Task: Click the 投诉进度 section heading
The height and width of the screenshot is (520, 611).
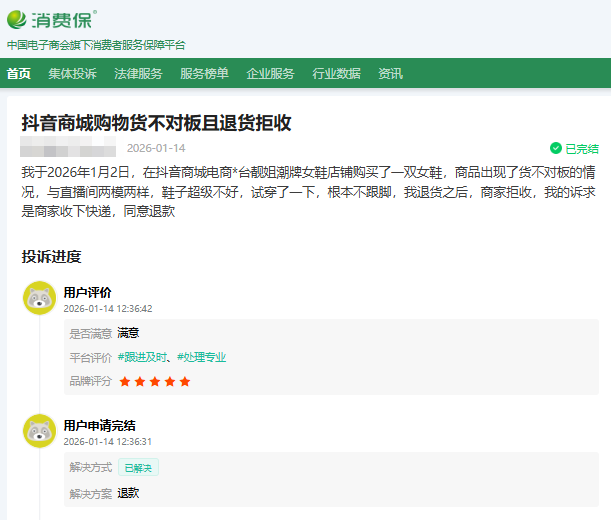Action: 52,257
